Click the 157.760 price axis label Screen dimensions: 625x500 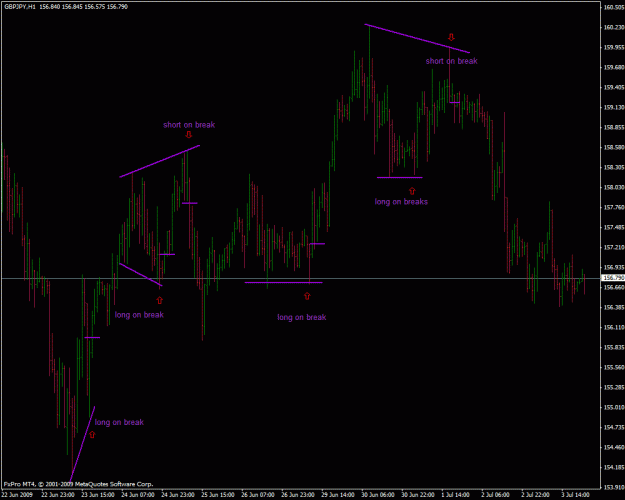click(614, 207)
